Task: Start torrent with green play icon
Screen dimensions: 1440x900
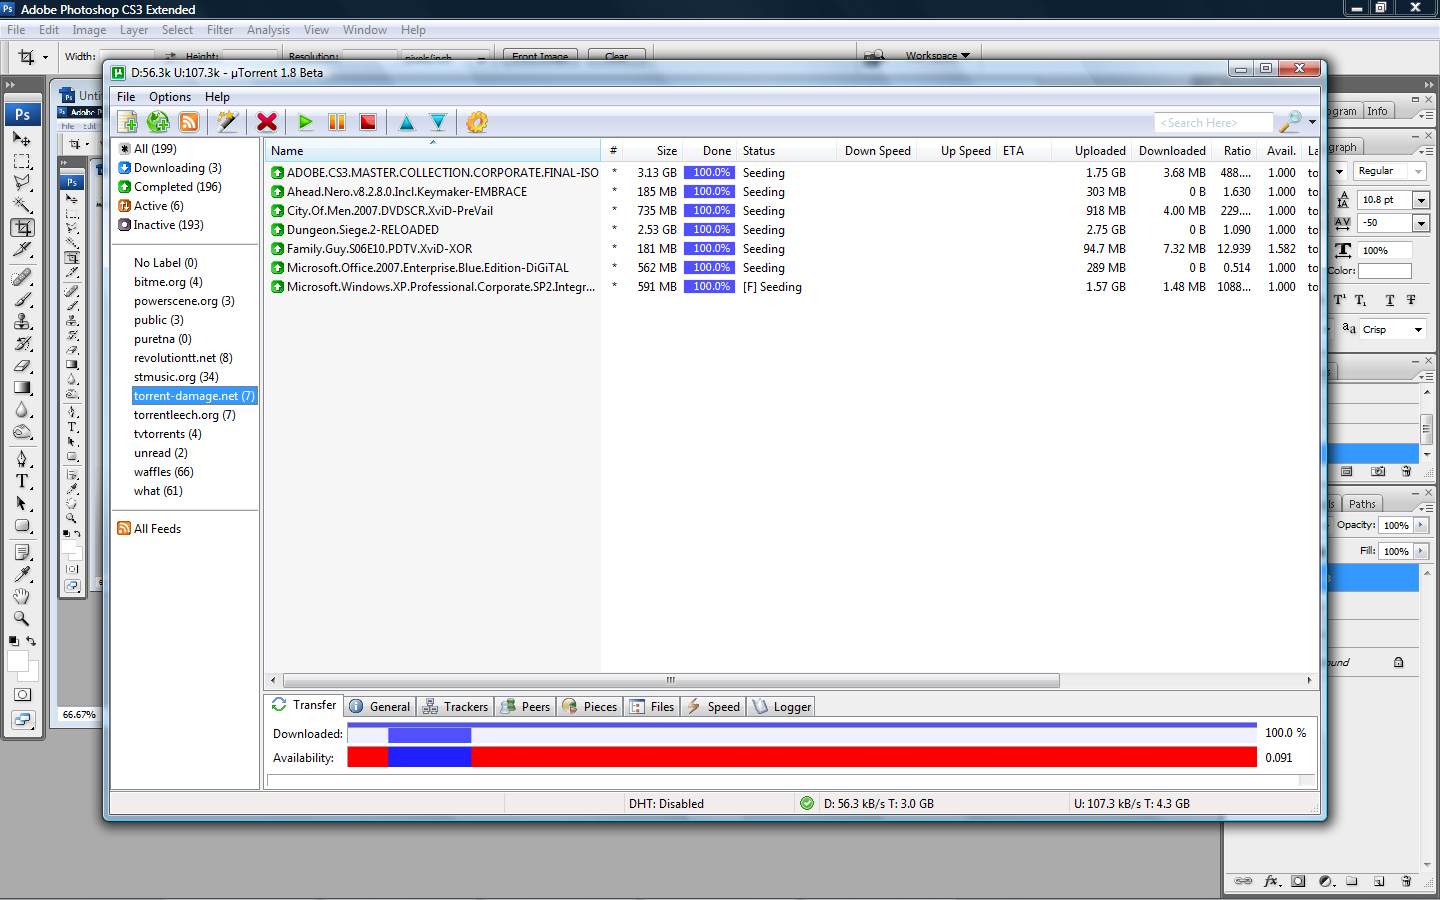Action: click(x=306, y=122)
